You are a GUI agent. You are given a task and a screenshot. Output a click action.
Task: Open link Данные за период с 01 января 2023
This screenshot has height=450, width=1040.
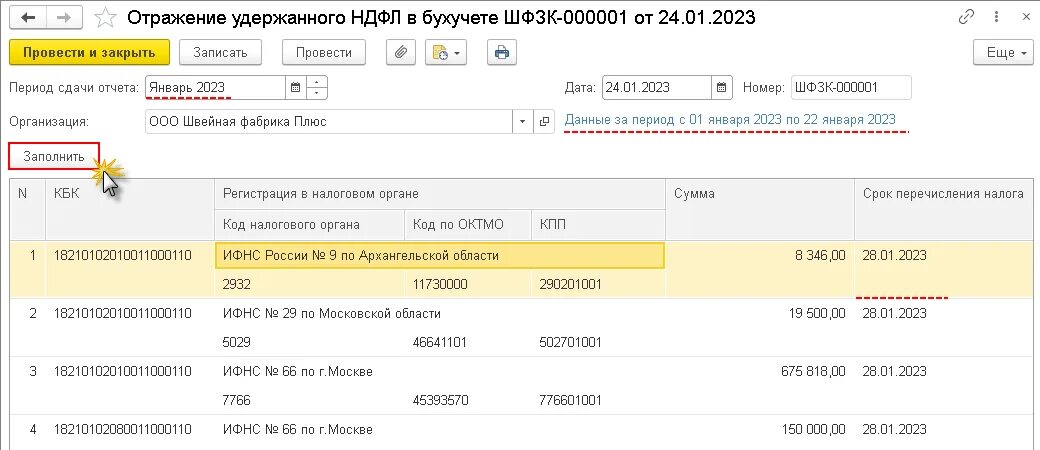point(730,120)
